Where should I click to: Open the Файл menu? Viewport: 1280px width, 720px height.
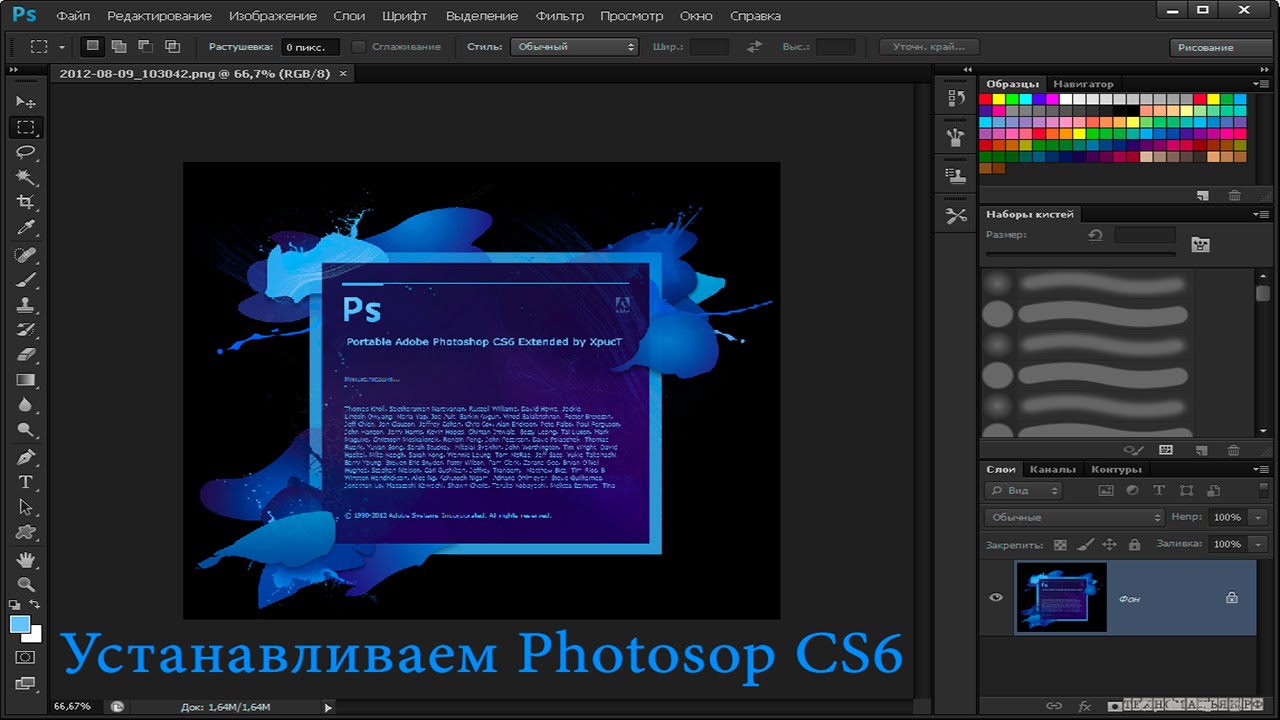(73, 16)
